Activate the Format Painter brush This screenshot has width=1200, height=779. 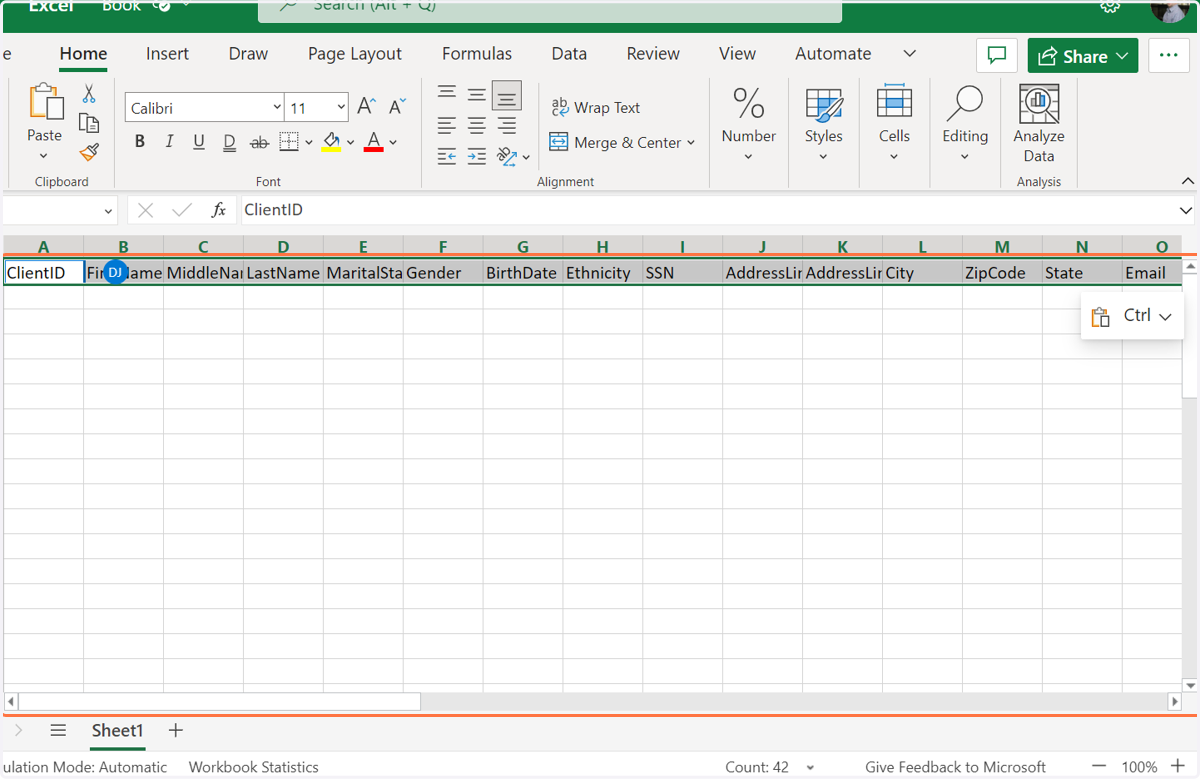pyautogui.click(x=89, y=152)
